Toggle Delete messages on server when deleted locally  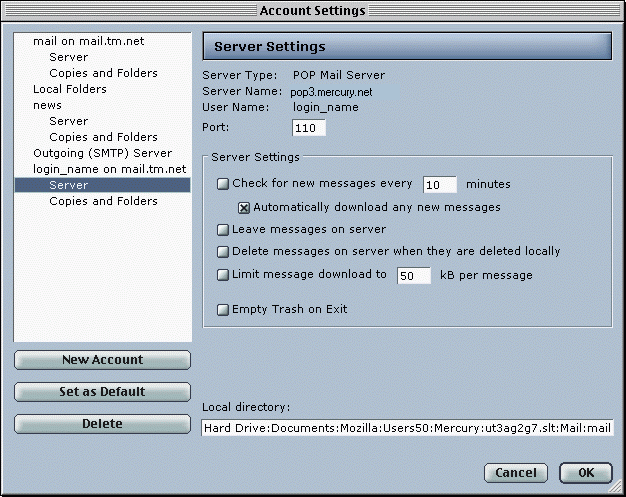(223, 252)
